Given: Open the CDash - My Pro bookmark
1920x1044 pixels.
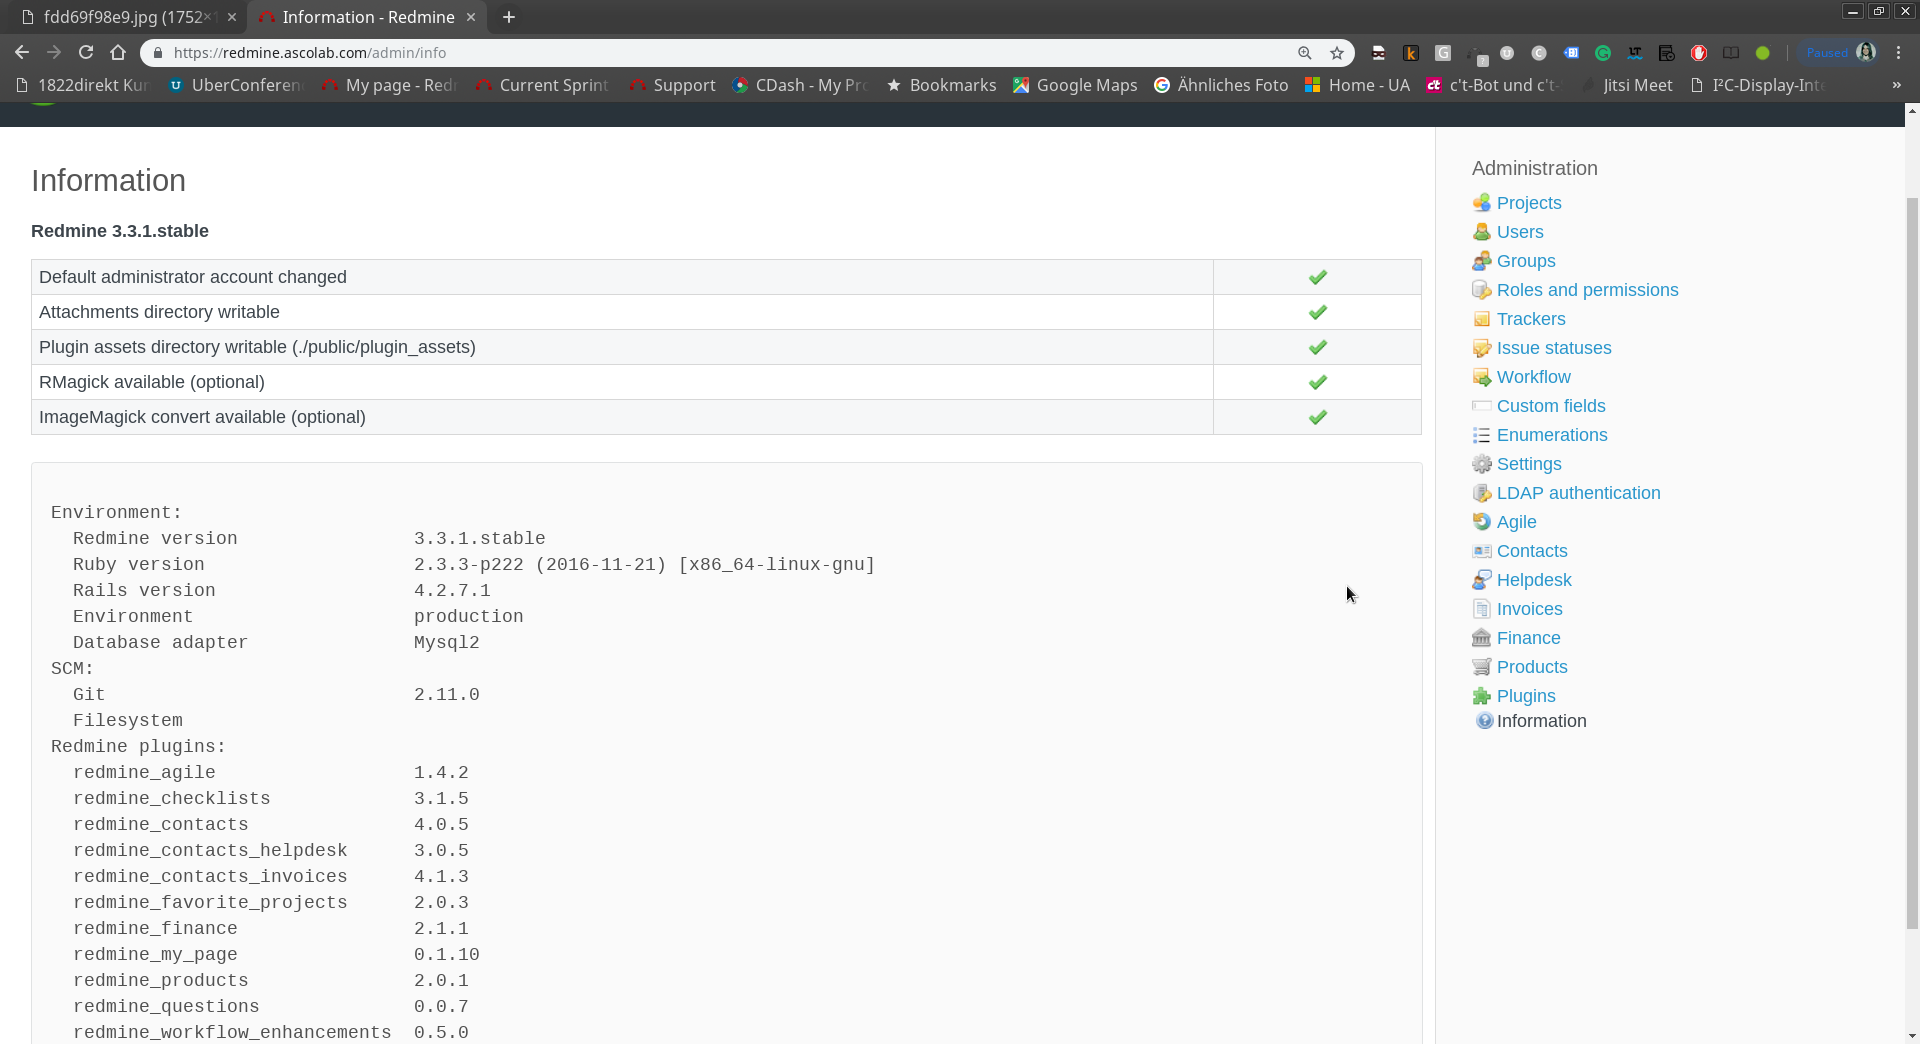Looking at the screenshot, I should coord(800,85).
